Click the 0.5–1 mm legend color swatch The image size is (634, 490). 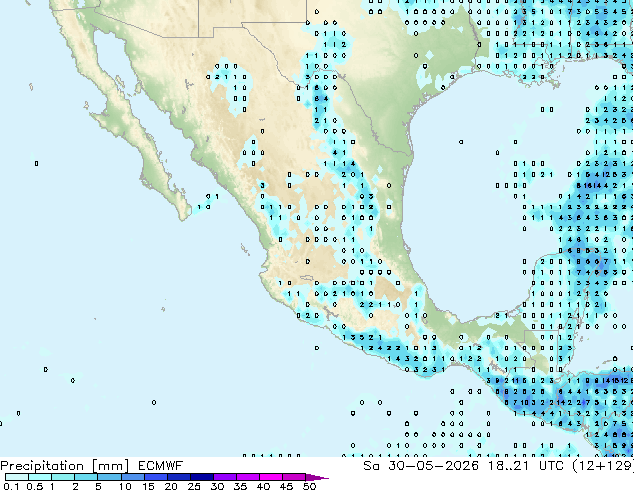click(40, 477)
